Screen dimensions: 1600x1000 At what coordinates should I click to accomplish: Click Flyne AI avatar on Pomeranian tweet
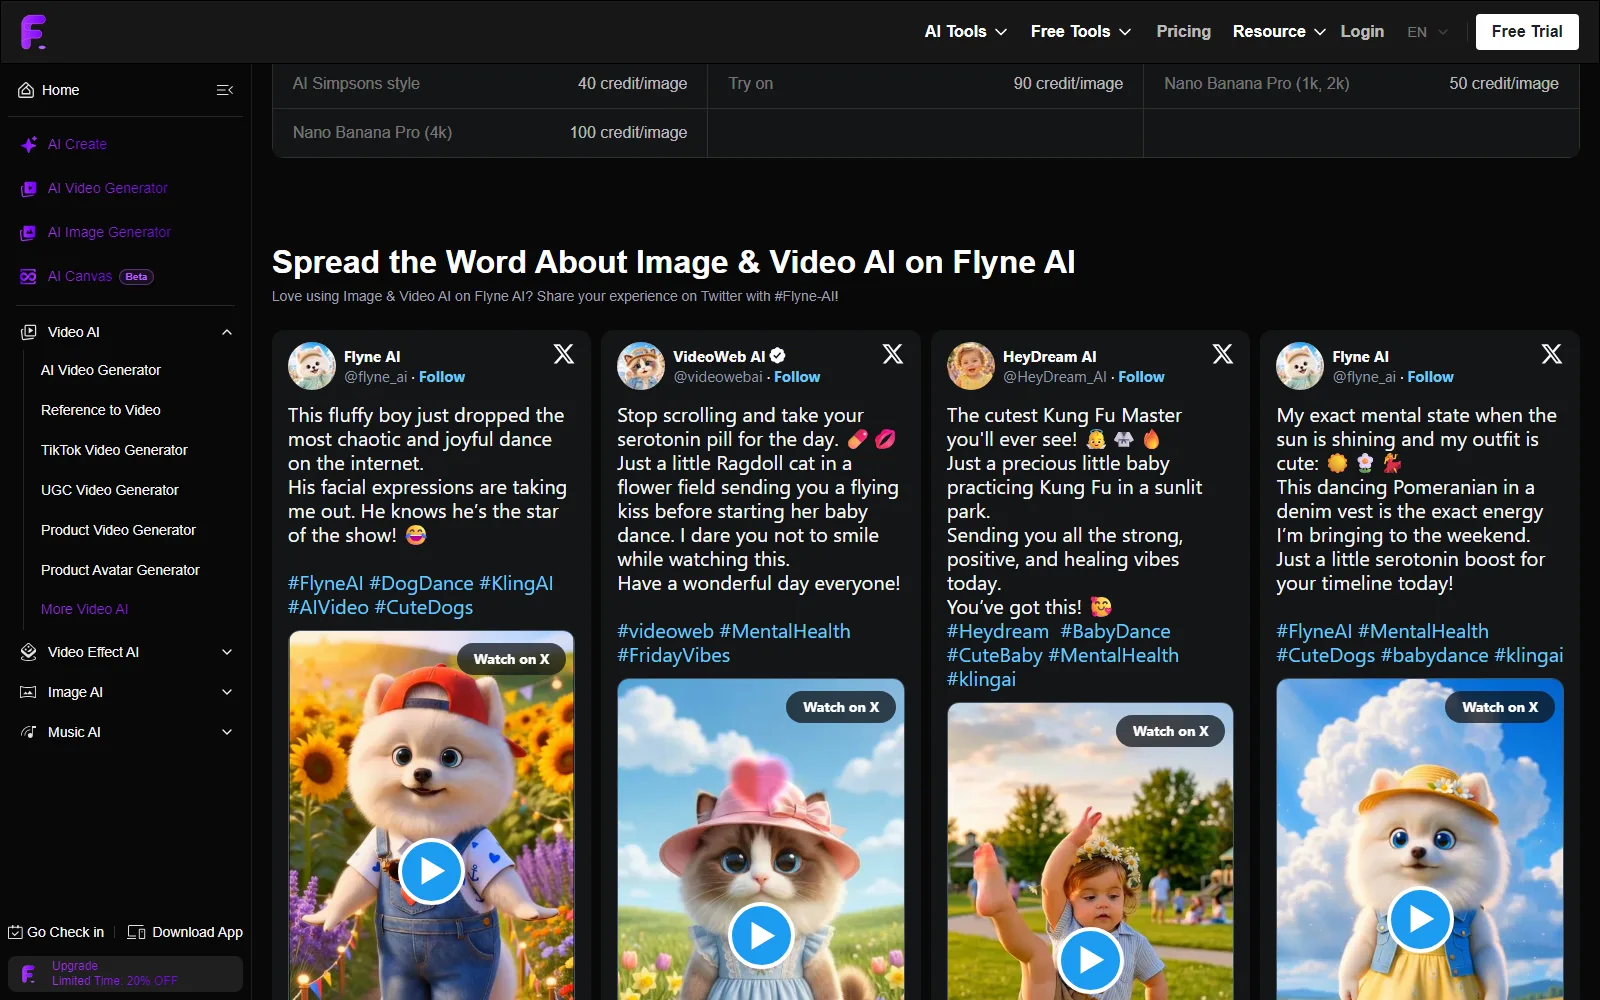pos(1300,366)
